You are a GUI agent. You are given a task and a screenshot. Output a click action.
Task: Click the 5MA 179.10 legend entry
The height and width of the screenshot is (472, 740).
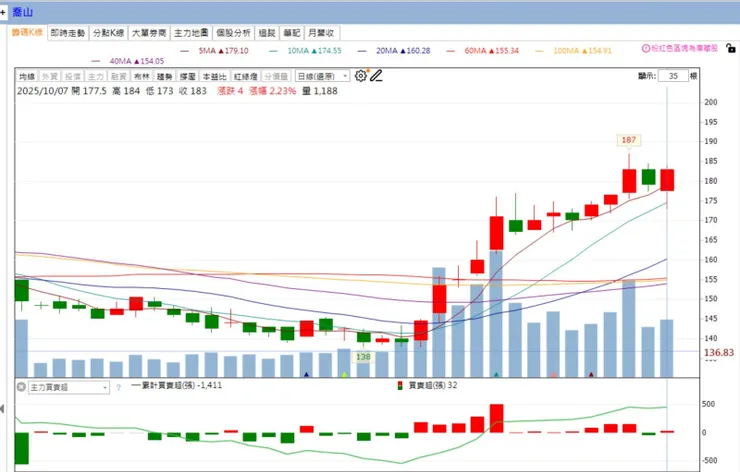coord(215,51)
